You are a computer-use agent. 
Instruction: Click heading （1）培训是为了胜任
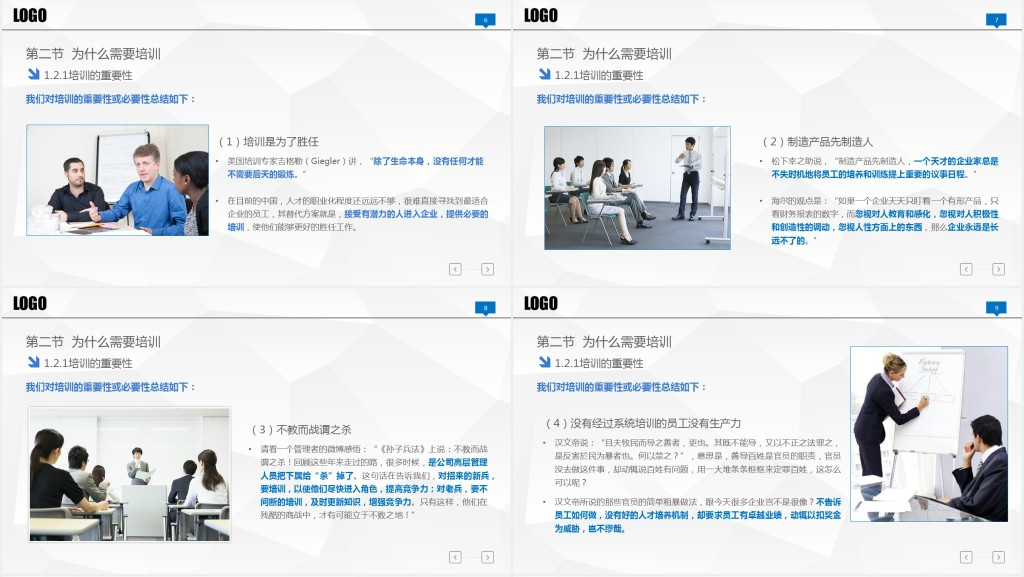(x=268, y=142)
